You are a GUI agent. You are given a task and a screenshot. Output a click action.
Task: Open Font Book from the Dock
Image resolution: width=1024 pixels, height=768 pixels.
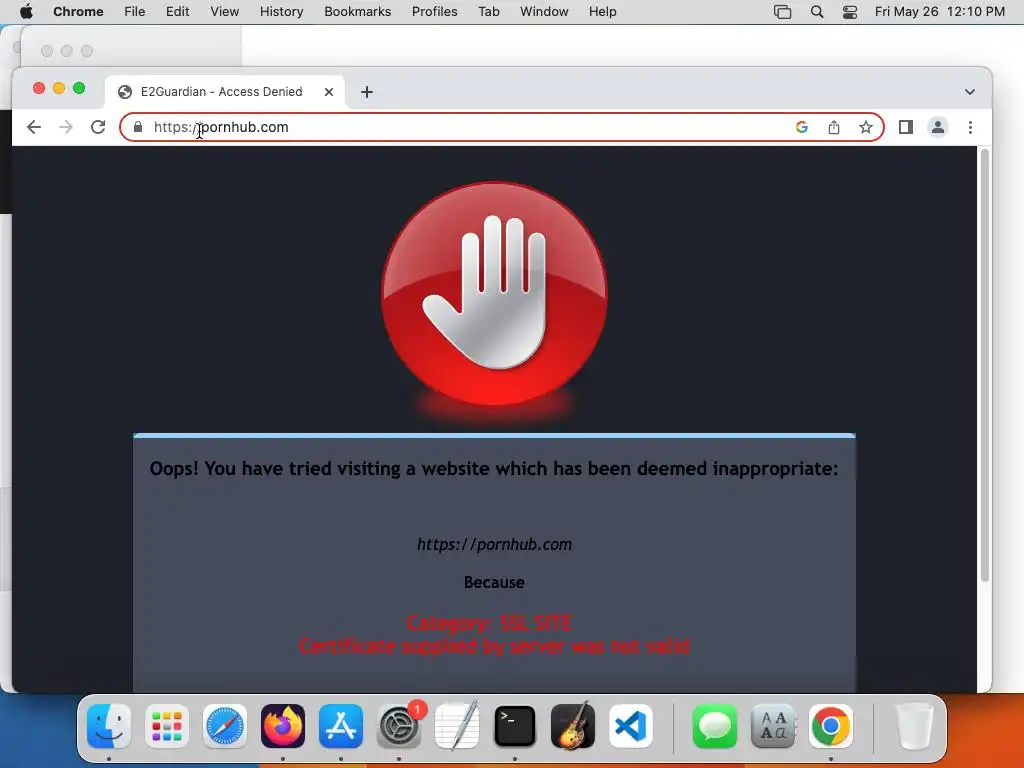pos(773,726)
